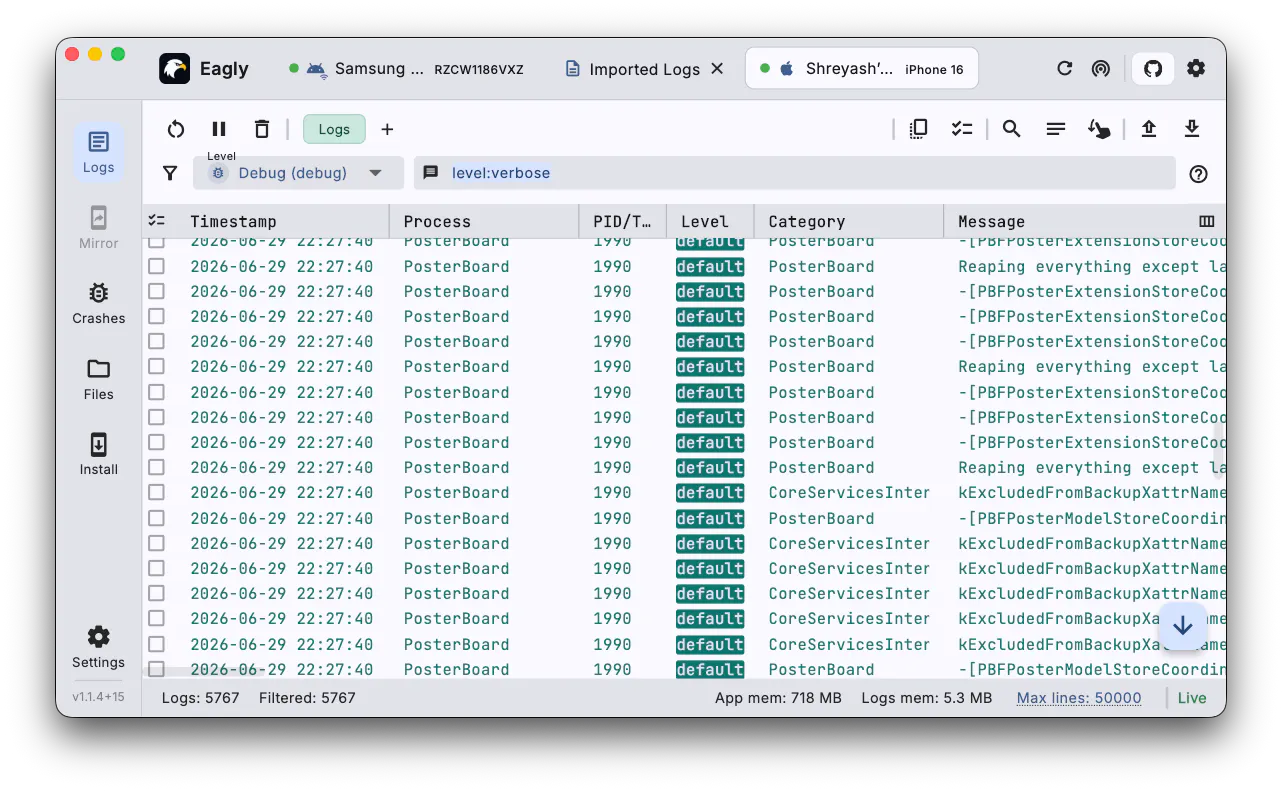This screenshot has height=791, width=1282.
Task: Sort by Process column header
Action: [x=437, y=222]
